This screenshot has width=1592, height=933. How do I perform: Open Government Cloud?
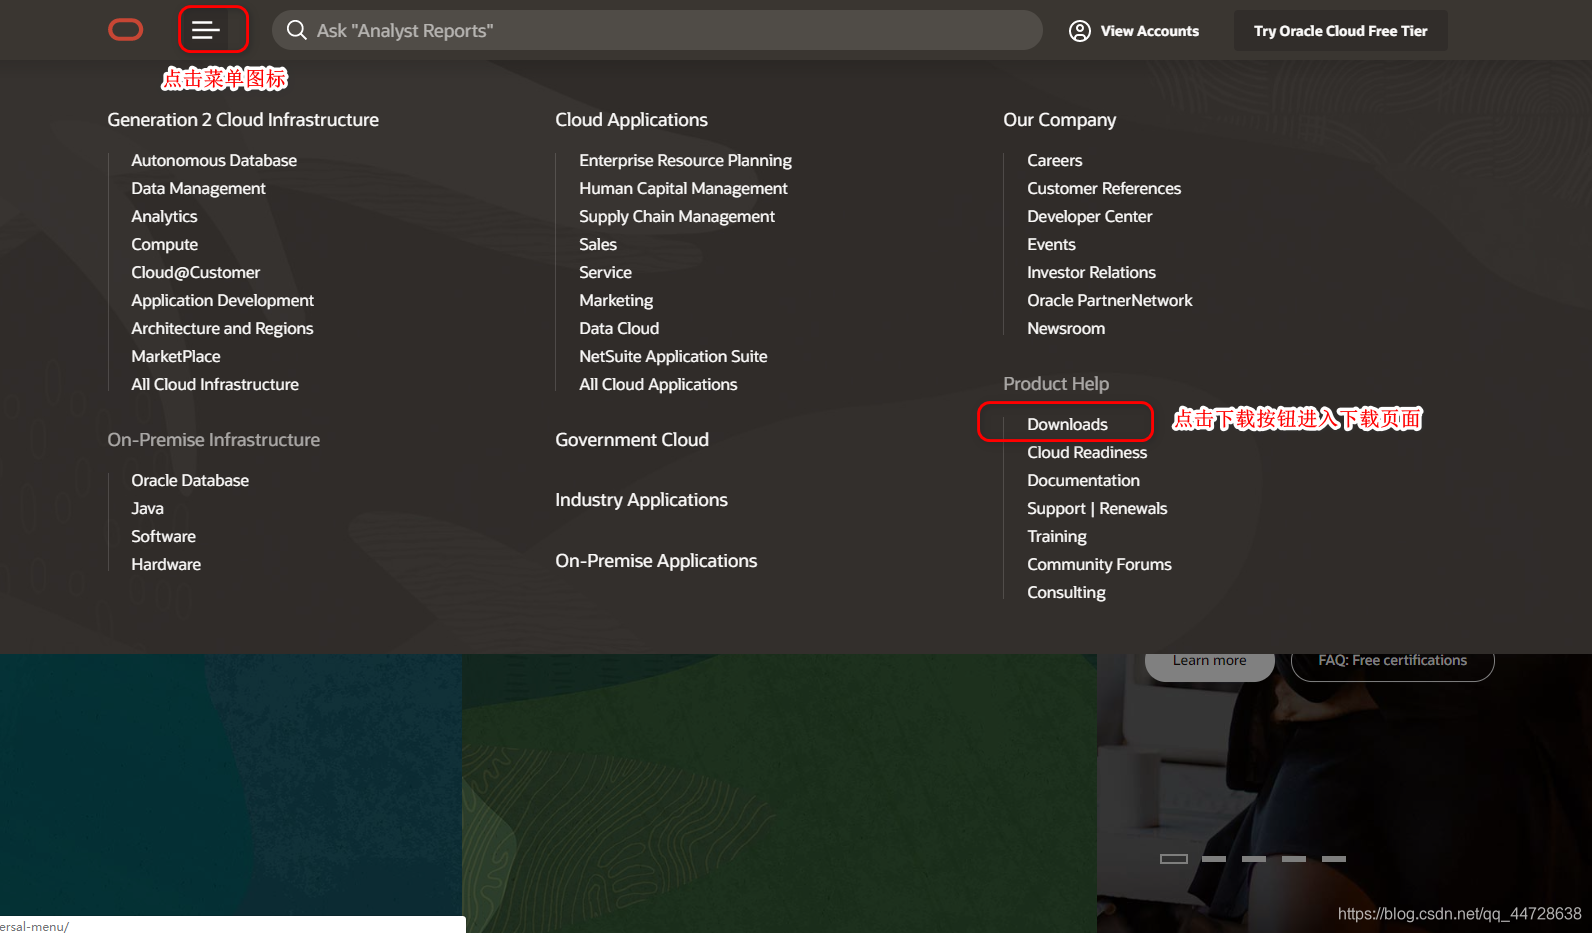click(632, 440)
